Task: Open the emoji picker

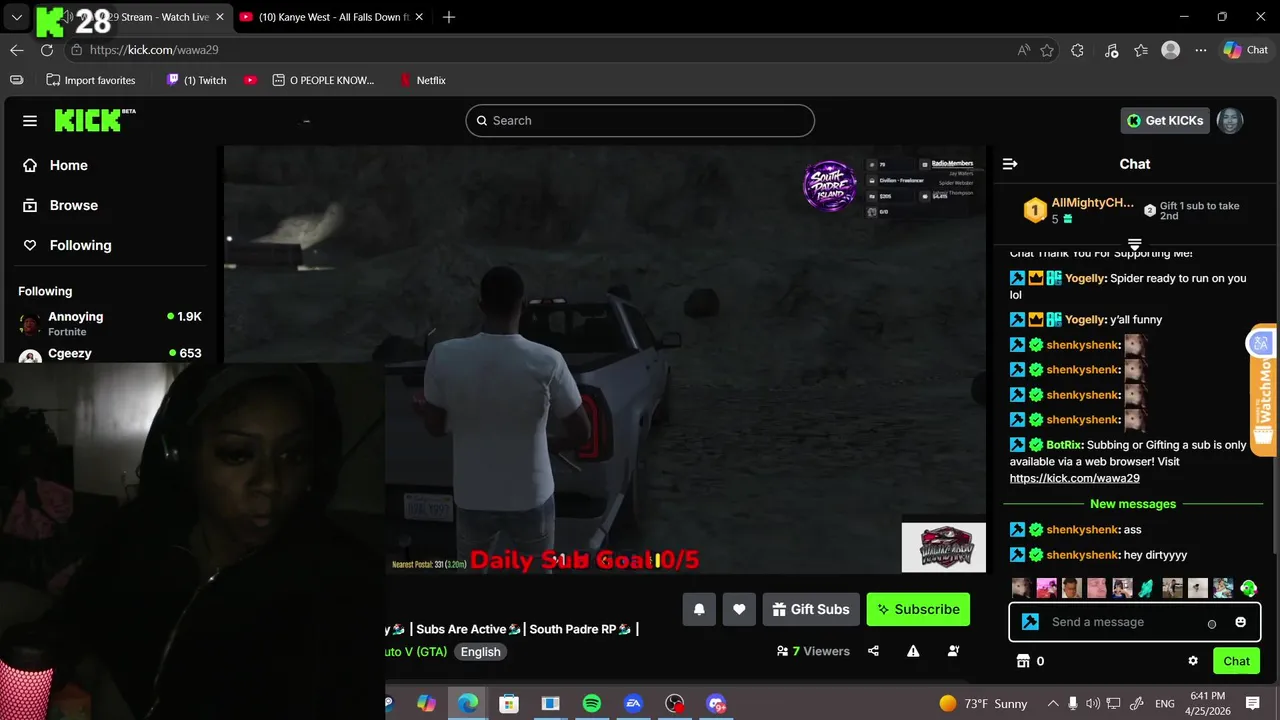Action: click(x=1241, y=622)
